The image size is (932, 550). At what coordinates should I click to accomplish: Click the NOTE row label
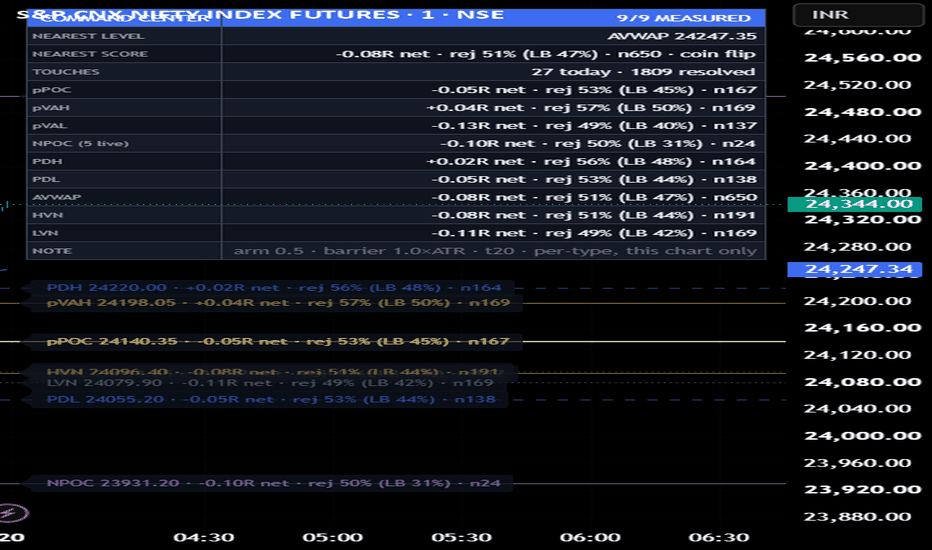tap(52, 250)
